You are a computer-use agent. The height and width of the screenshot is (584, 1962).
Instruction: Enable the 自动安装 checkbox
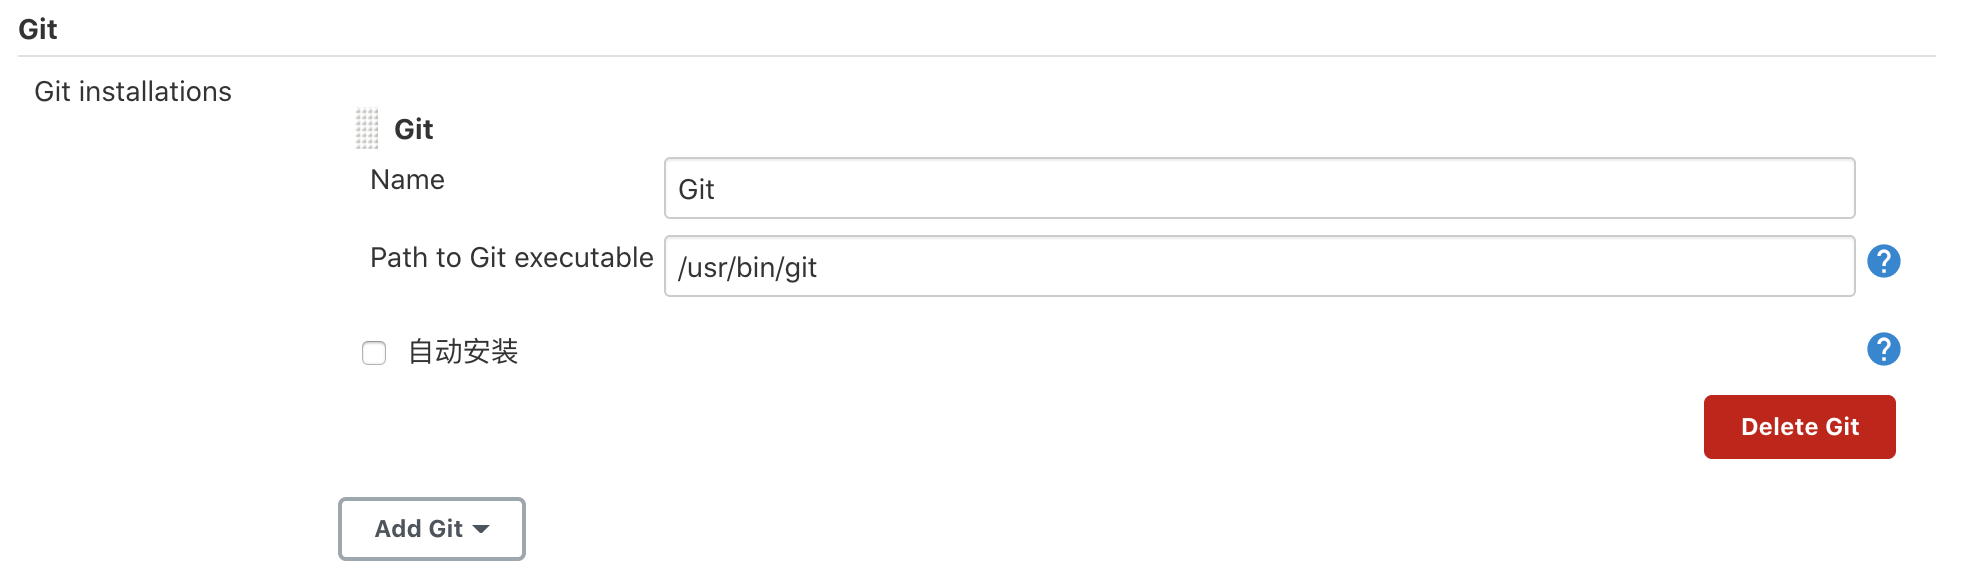coord(374,353)
